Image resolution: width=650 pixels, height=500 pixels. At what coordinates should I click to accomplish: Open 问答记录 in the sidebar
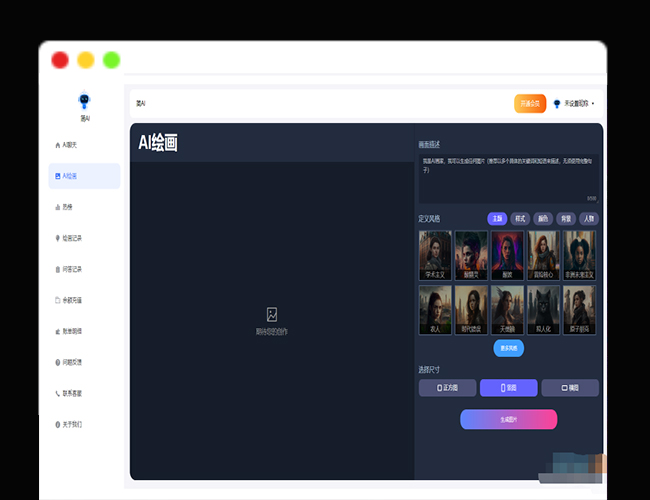point(69,269)
